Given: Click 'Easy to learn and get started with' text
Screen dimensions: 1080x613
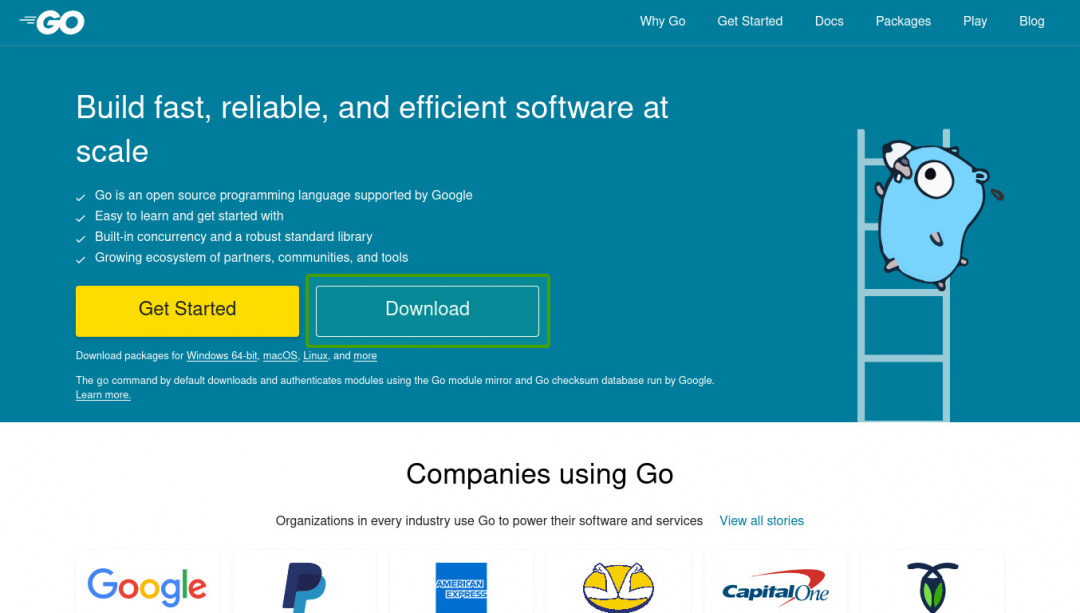Looking at the screenshot, I should 189,216.
